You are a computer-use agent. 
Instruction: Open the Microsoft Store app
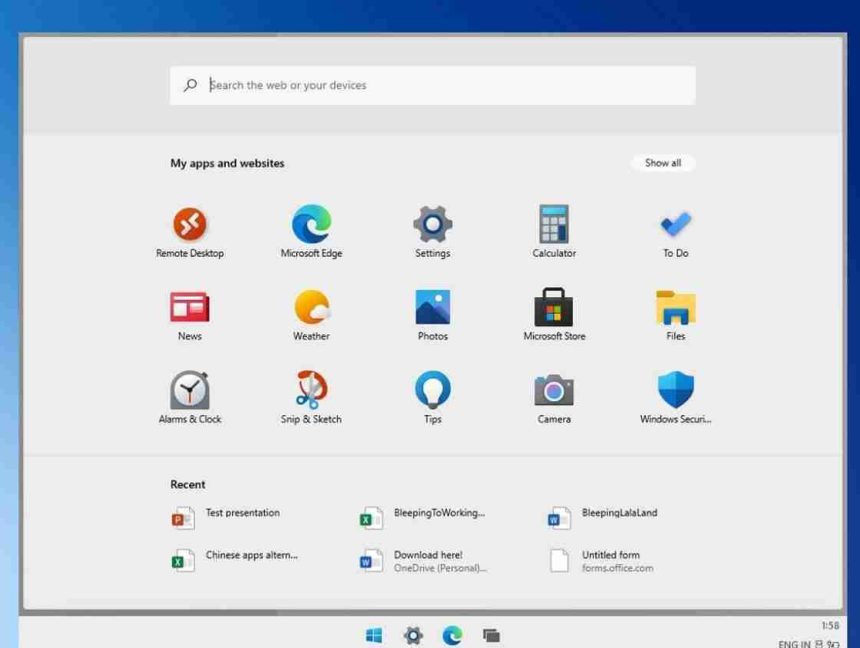554,315
